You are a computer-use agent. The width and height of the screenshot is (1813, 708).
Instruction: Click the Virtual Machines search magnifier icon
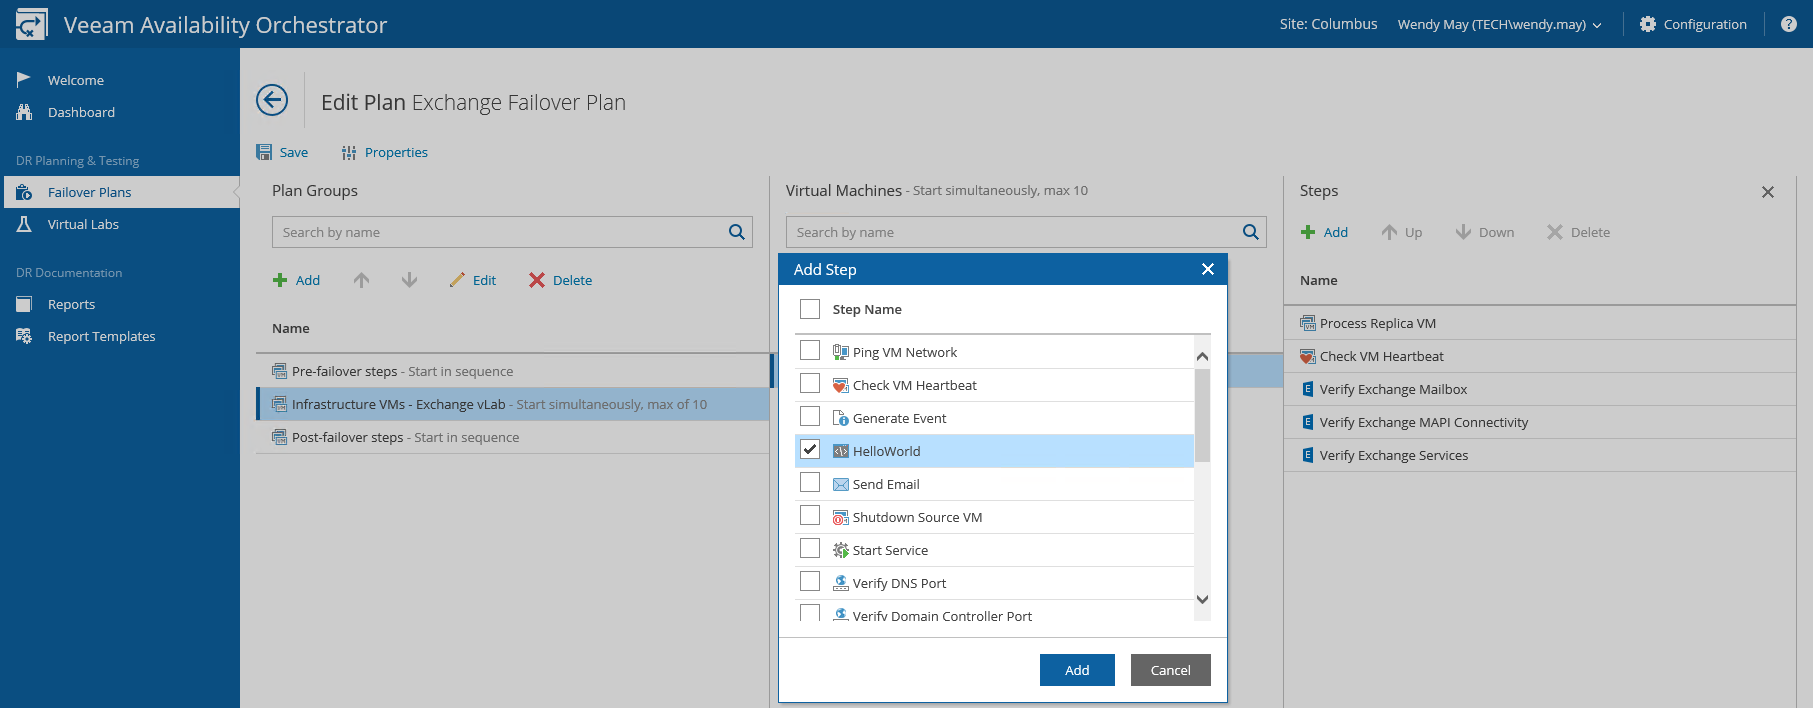pos(1251,232)
